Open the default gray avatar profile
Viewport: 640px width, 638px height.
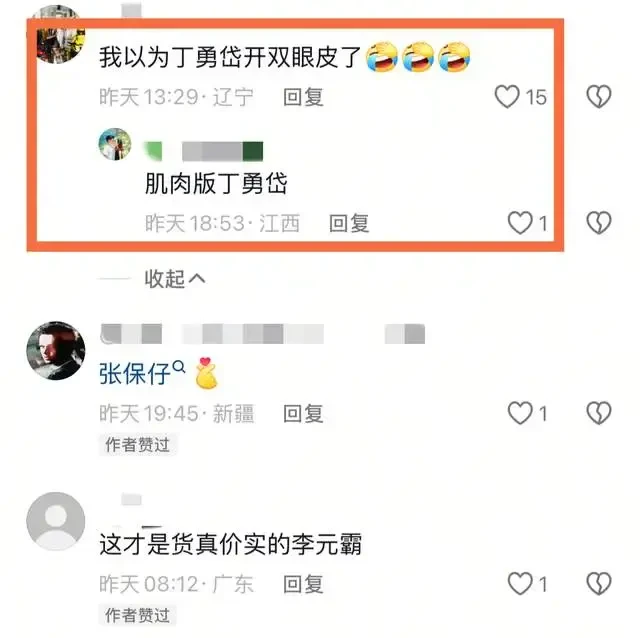pos(56,521)
